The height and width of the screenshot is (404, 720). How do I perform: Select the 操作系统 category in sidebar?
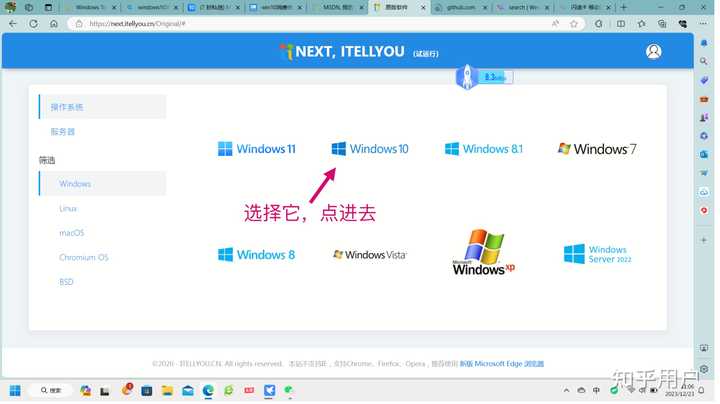(x=102, y=107)
